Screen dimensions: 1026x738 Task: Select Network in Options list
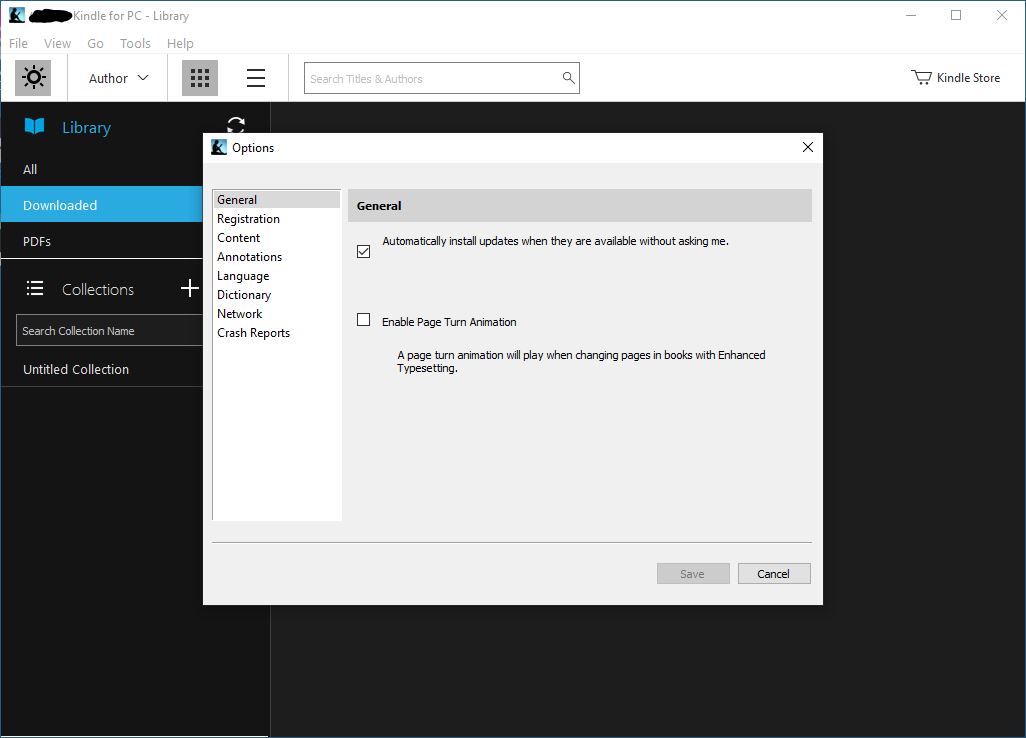[x=277, y=313]
